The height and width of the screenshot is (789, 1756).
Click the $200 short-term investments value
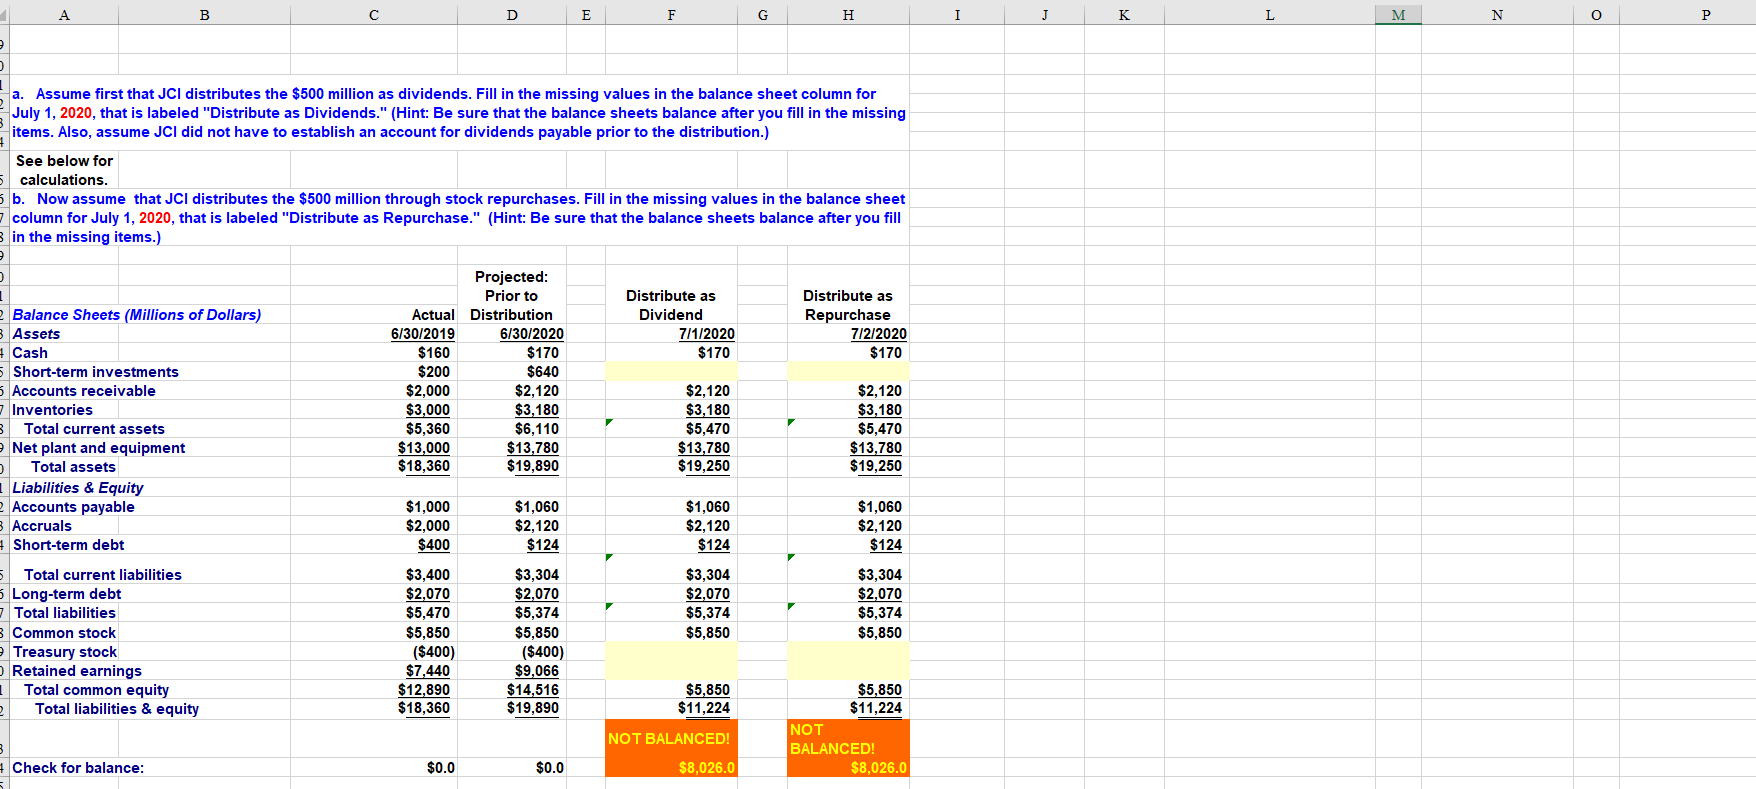point(434,372)
